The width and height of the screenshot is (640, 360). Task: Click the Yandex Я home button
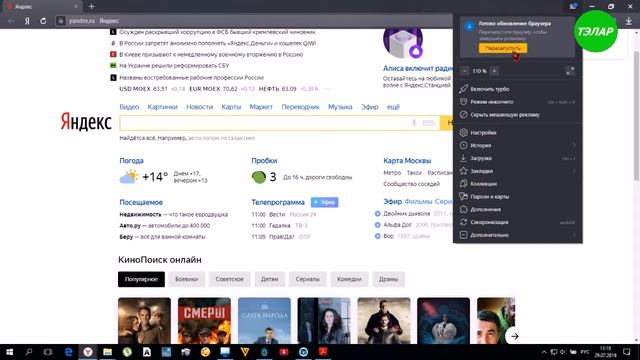coord(27,21)
